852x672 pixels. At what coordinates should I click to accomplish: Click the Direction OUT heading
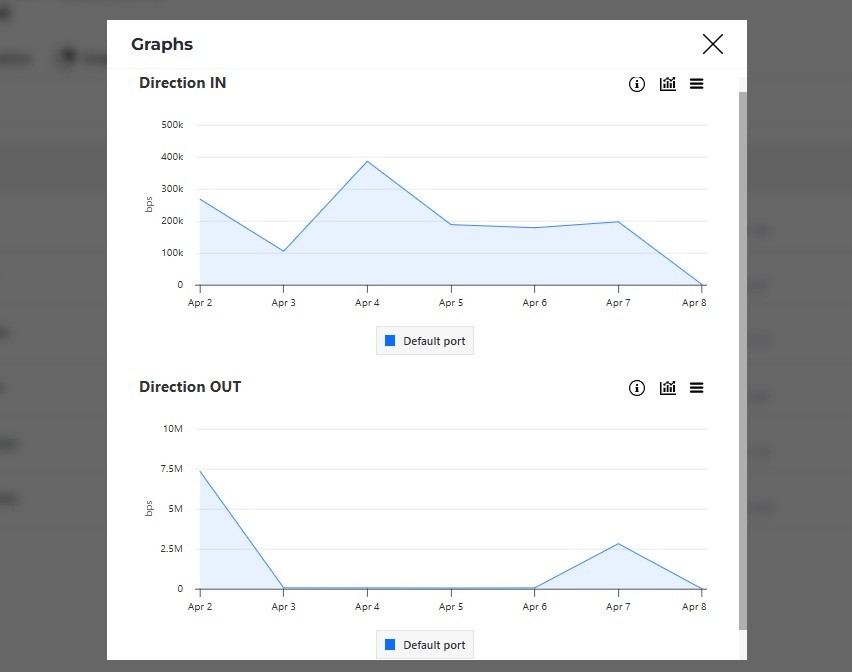[x=190, y=387]
